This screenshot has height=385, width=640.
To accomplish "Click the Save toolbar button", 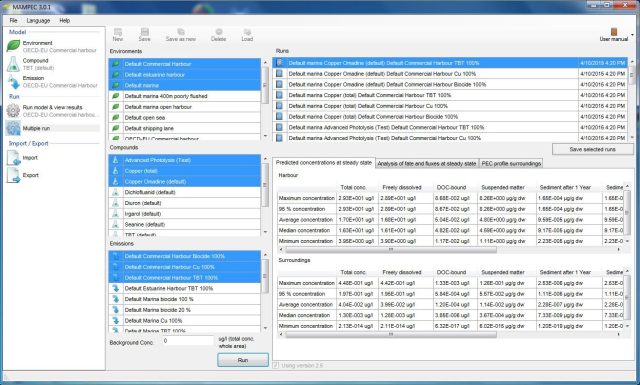I will [144, 35].
